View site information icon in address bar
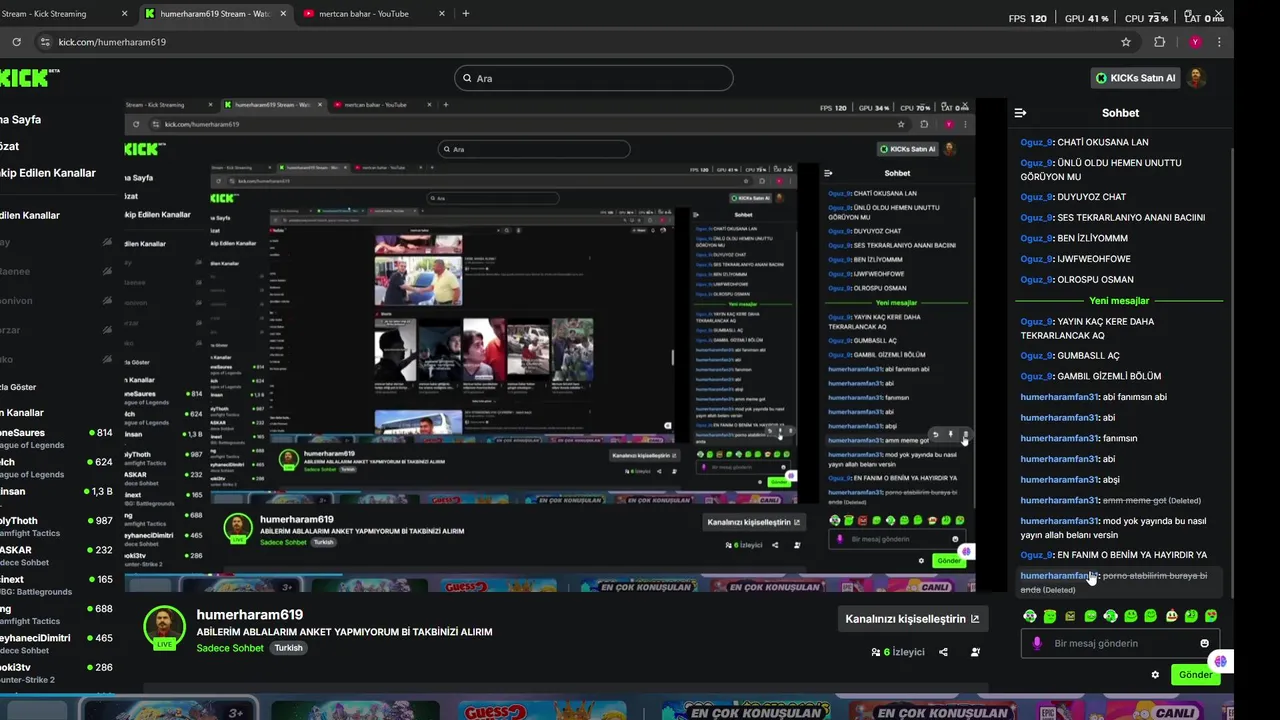The height and width of the screenshot is (720, 1280). pos(44,42)
